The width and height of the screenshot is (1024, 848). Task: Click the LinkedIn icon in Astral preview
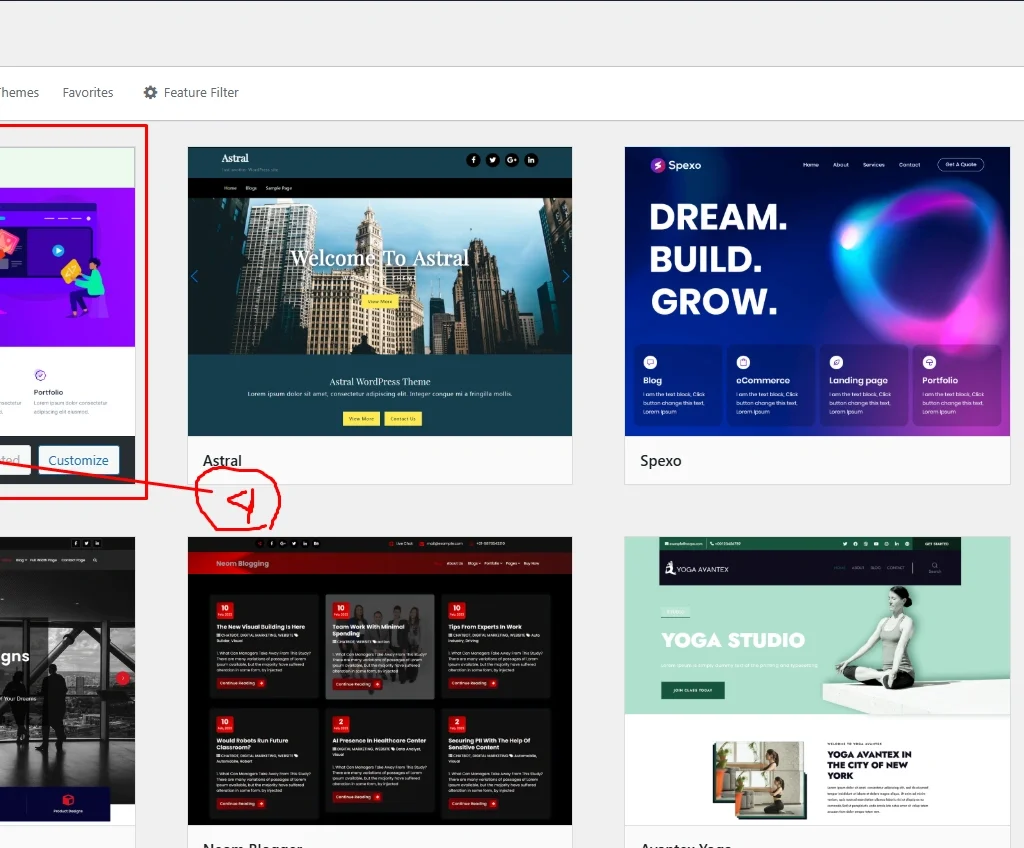pyautogui.click(x=531, y=160)
